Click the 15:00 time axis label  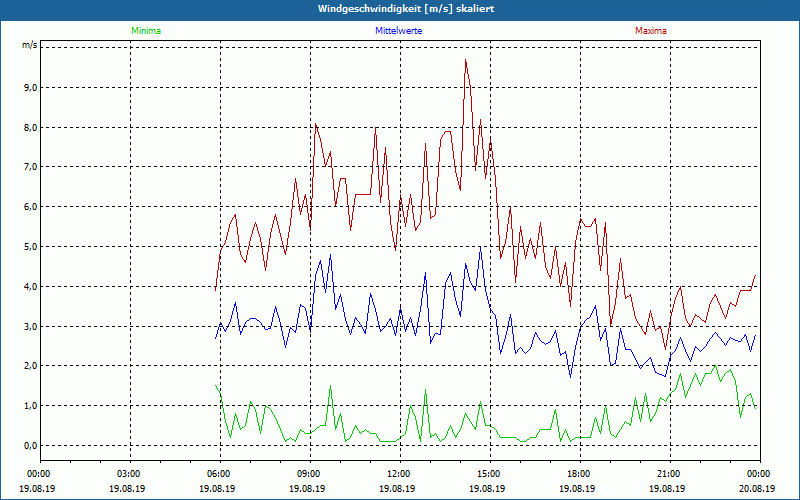pos(488,474)
